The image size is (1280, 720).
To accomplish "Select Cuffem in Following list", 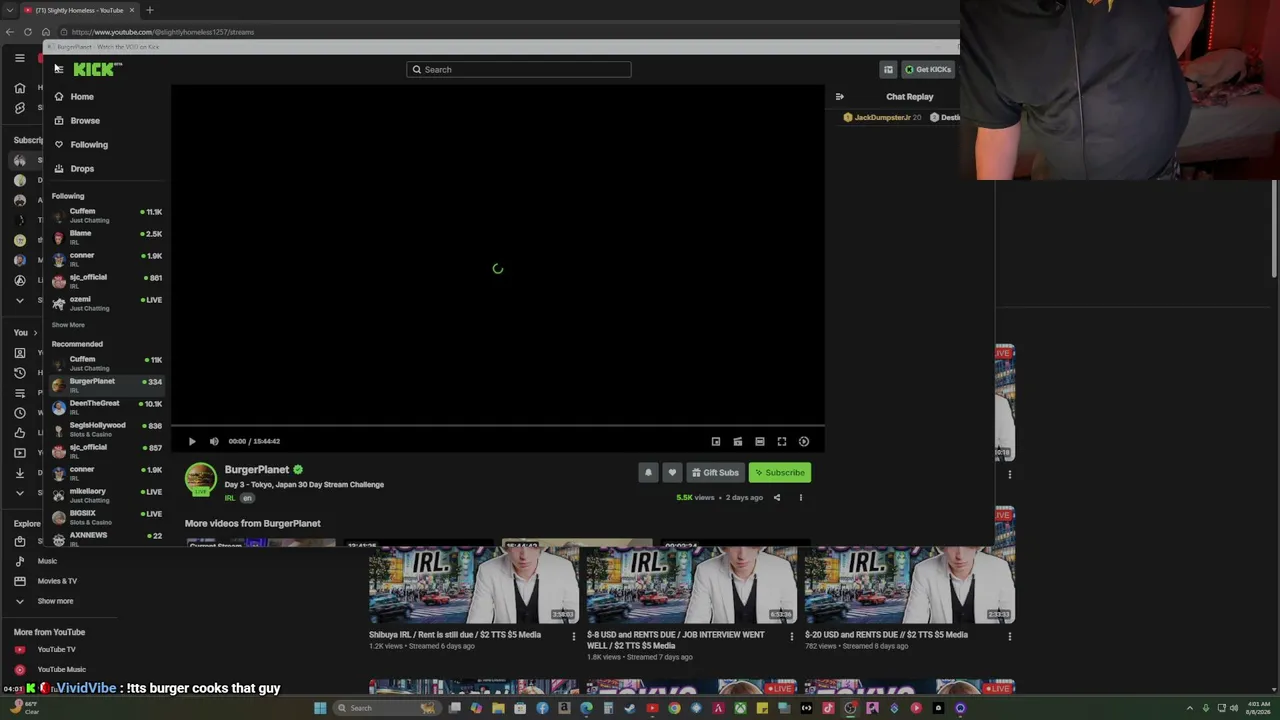I will (x=108, y=215).
